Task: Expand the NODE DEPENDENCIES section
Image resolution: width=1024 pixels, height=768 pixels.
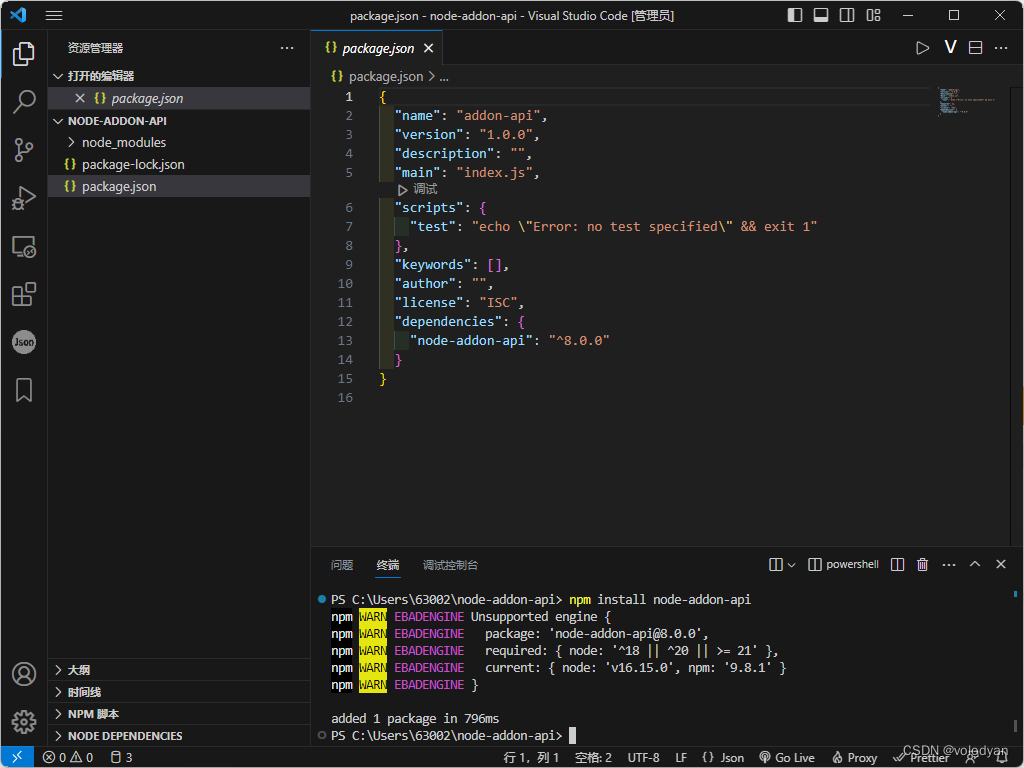Action: pos(179,735)
